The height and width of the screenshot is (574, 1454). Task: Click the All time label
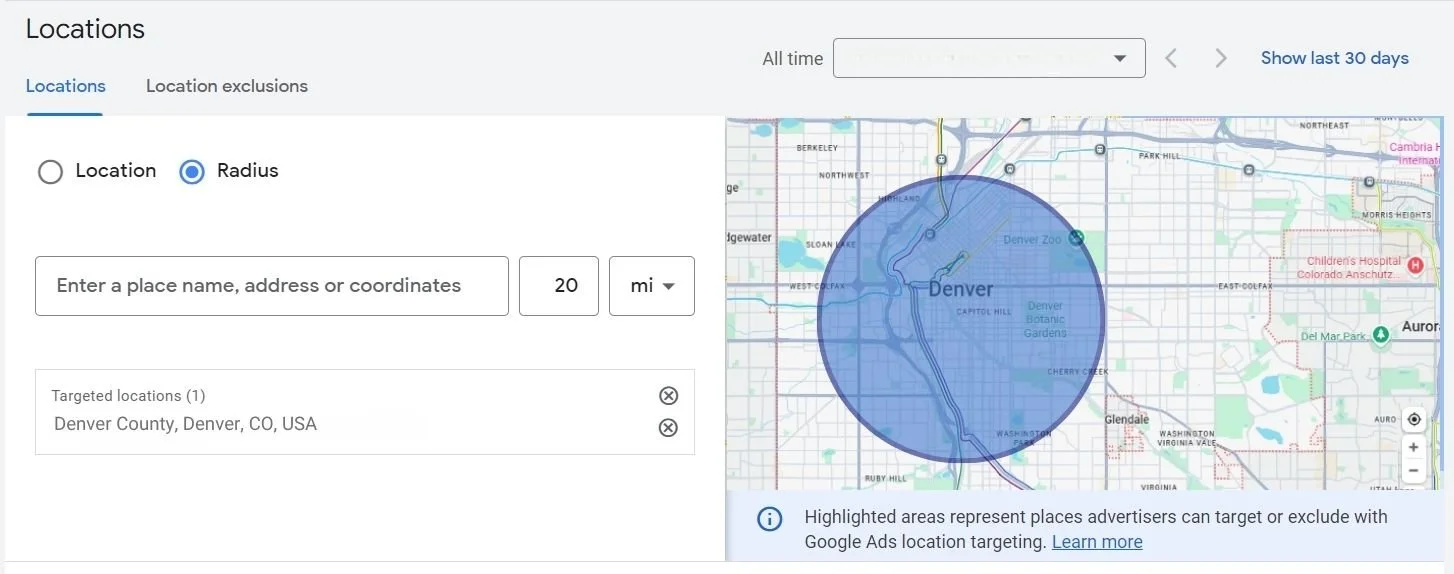pyautogui.click(x=793, y=59)
